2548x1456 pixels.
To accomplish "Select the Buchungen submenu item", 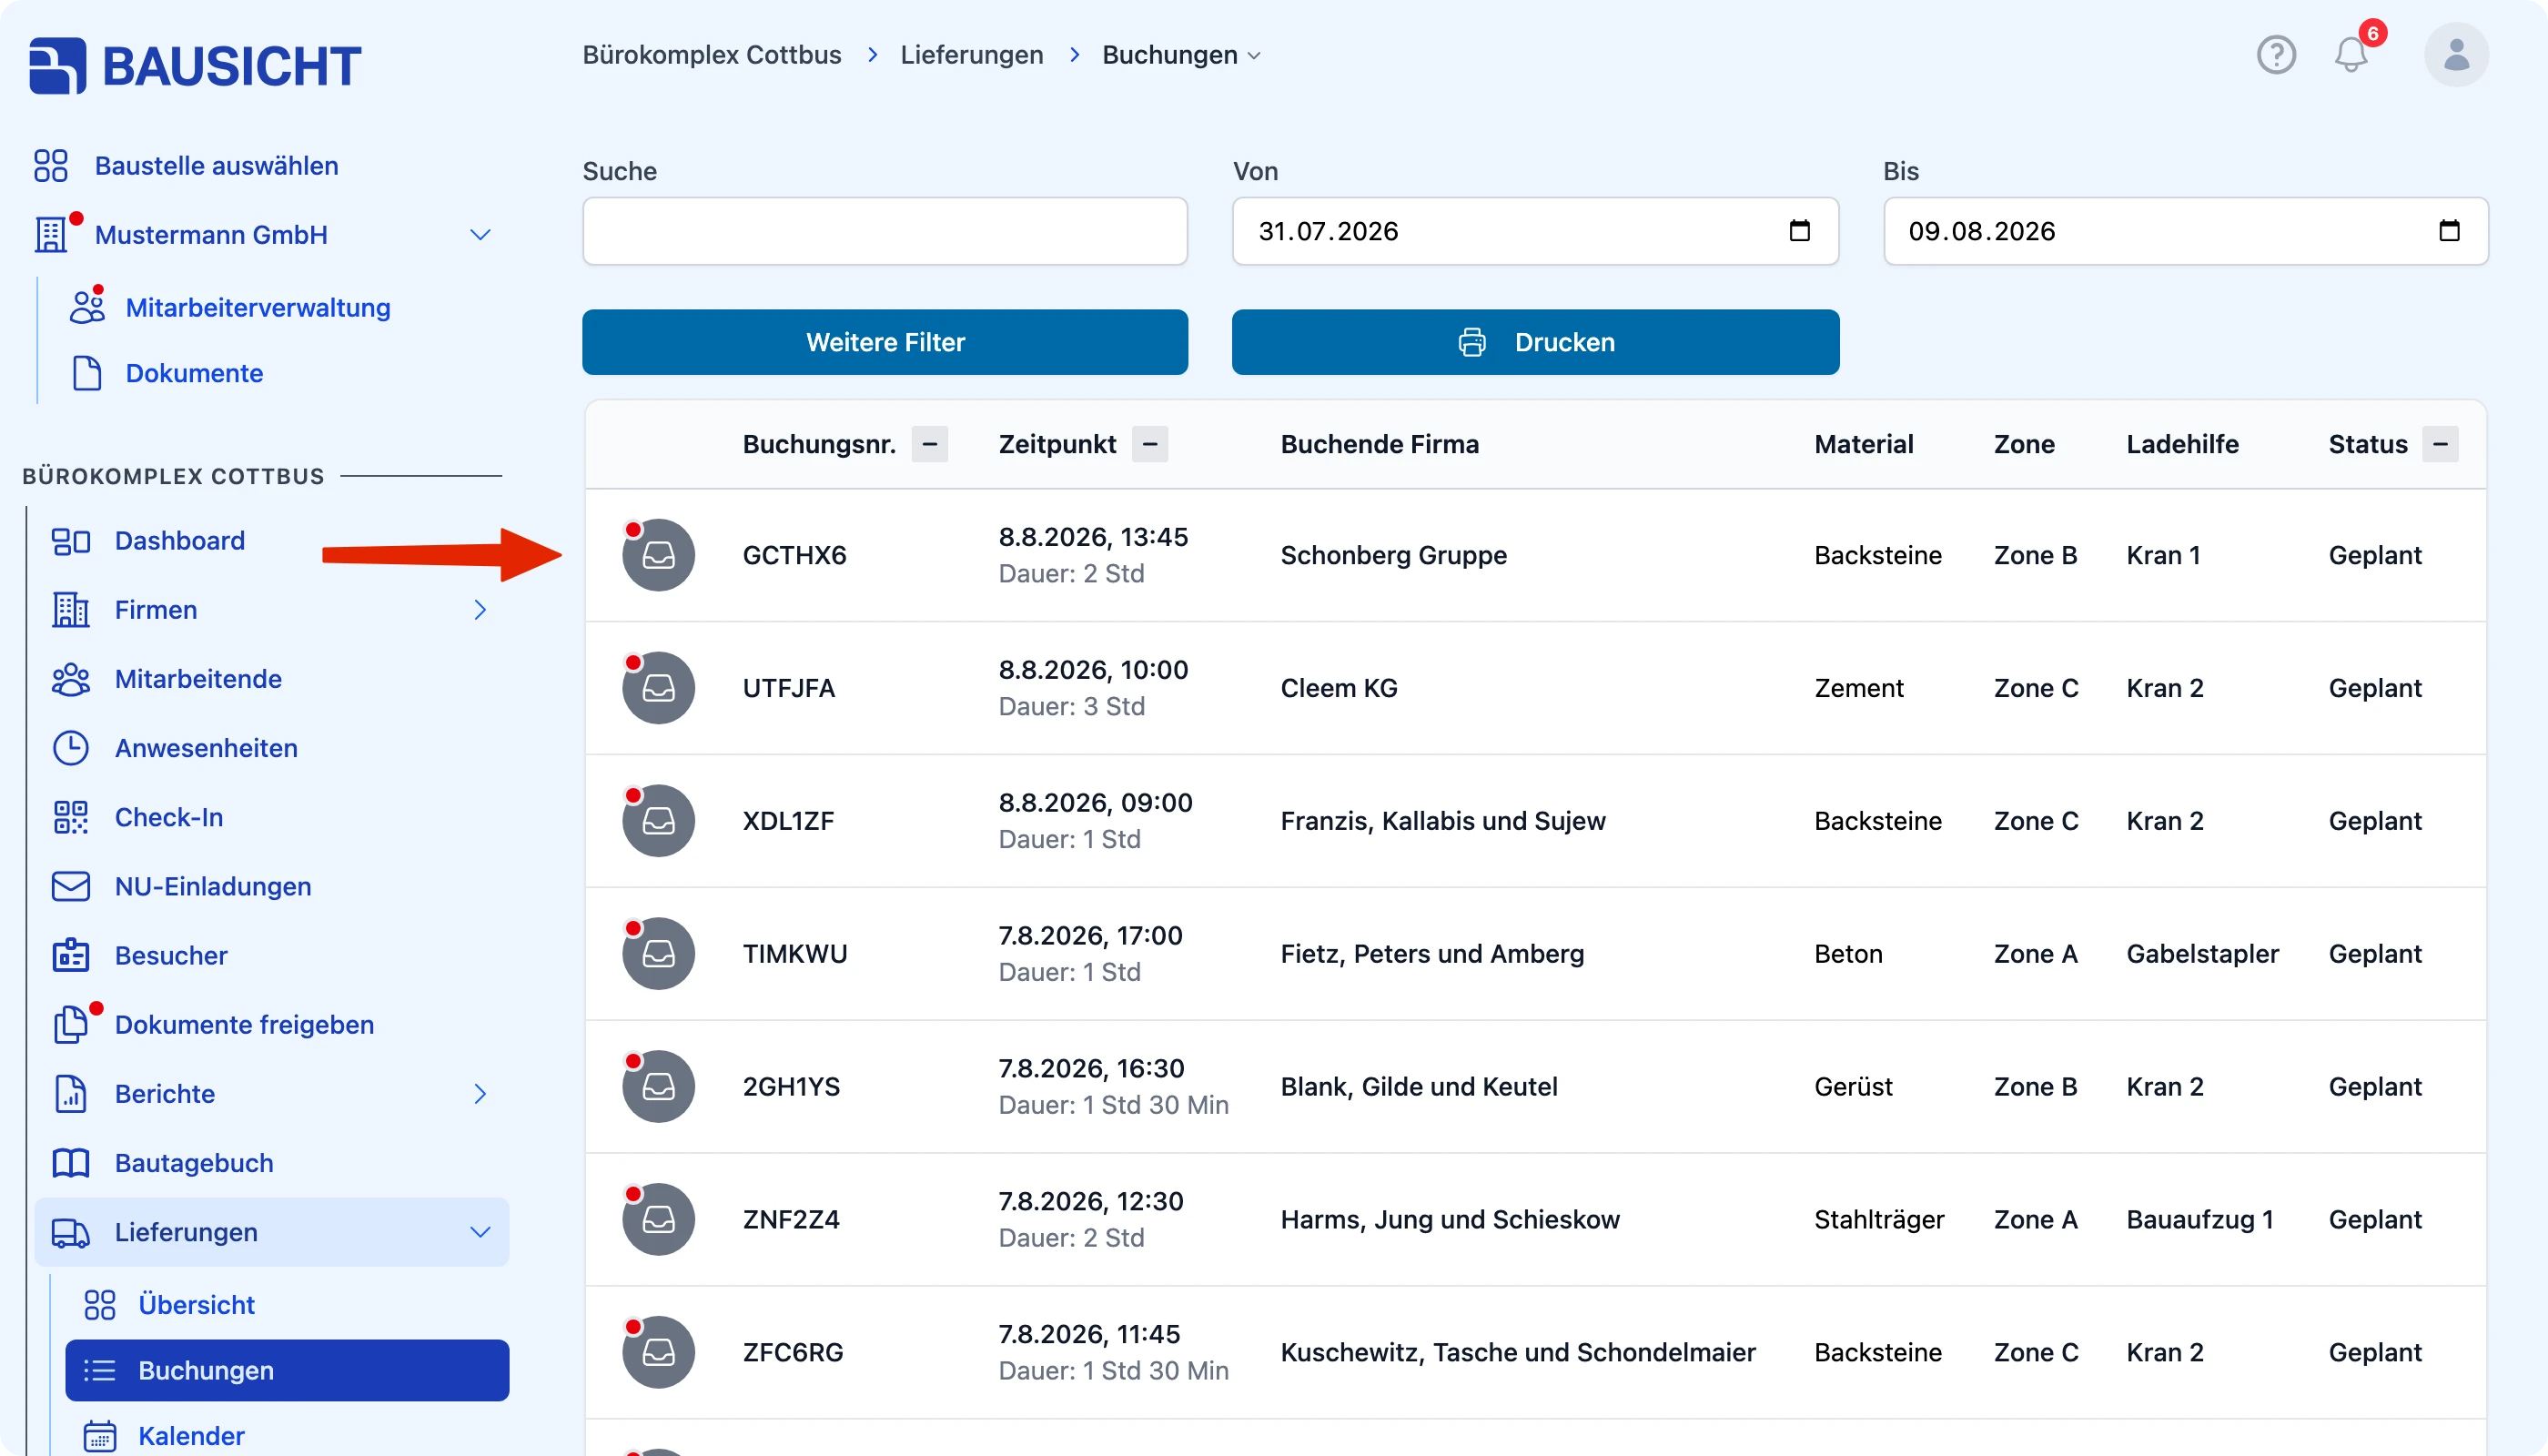I will coord(287,1370).
